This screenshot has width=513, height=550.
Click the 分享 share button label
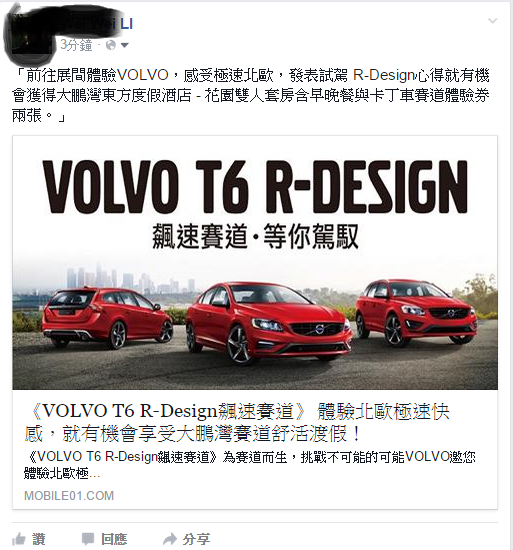pos(196,539)
